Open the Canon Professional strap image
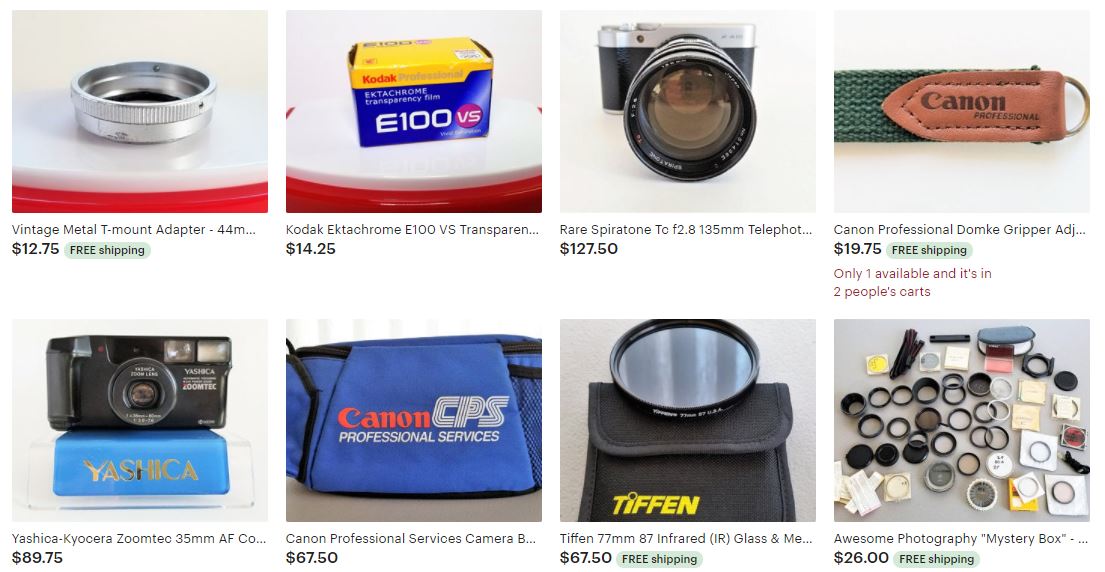Image resolution: width=1105 pixels, height=572 pixels. point(961,111)
